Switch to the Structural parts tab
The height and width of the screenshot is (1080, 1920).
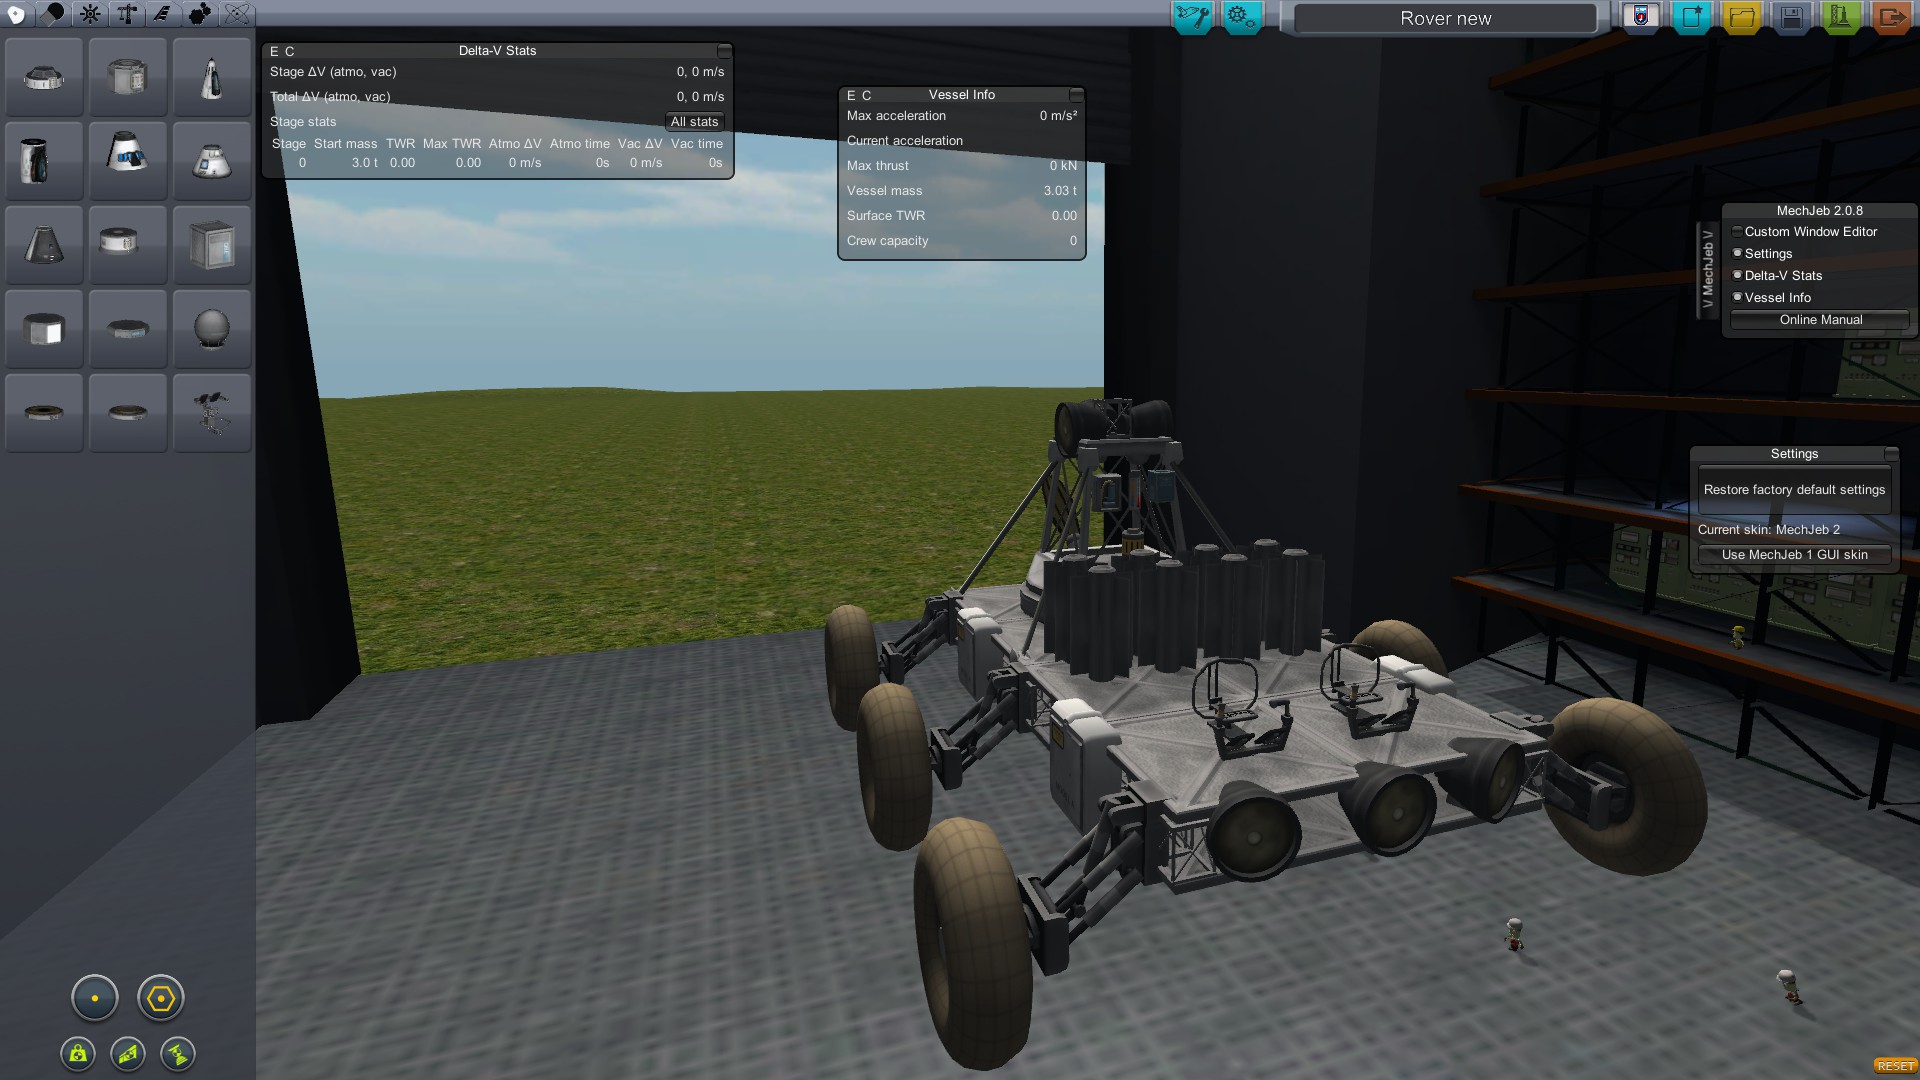[x=126, y=14]
